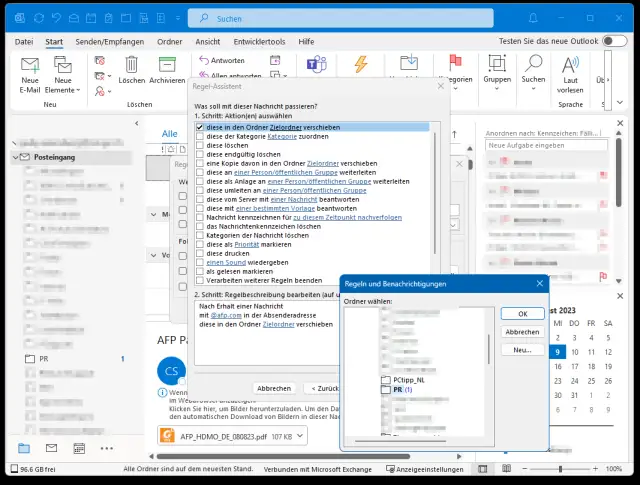Enable 'als gelesen markieren' checkbox

click(x=201, y=271)
